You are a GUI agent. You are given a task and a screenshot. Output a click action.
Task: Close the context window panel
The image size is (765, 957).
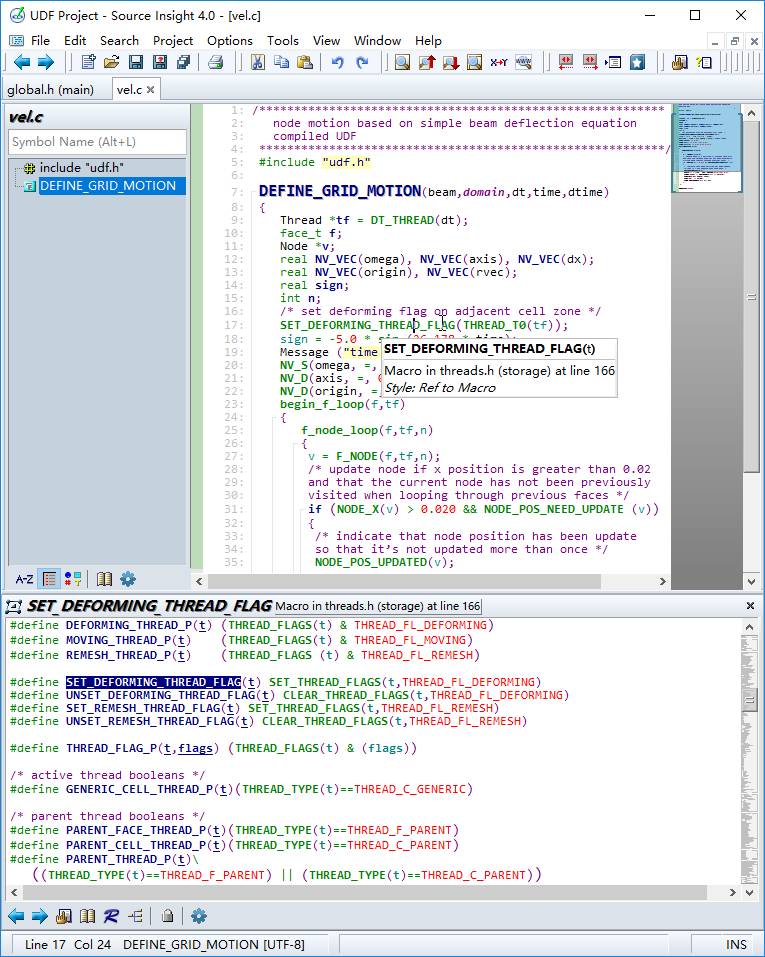pos(751,606)
